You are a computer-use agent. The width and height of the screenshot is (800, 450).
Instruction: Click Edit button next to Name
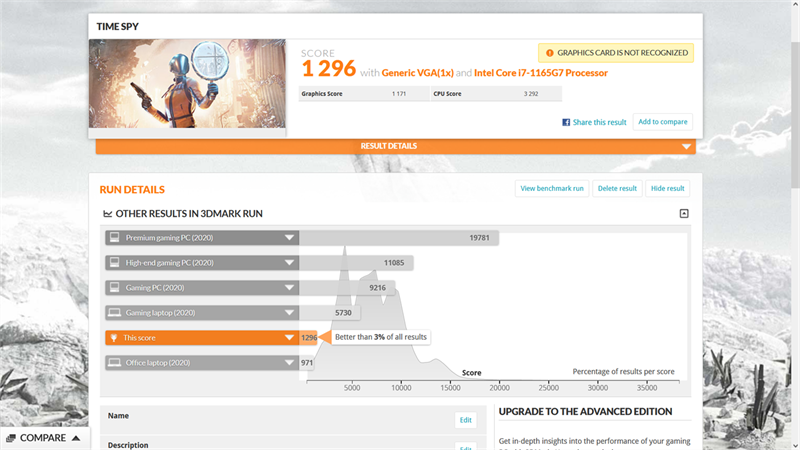(x=465, y=420)
